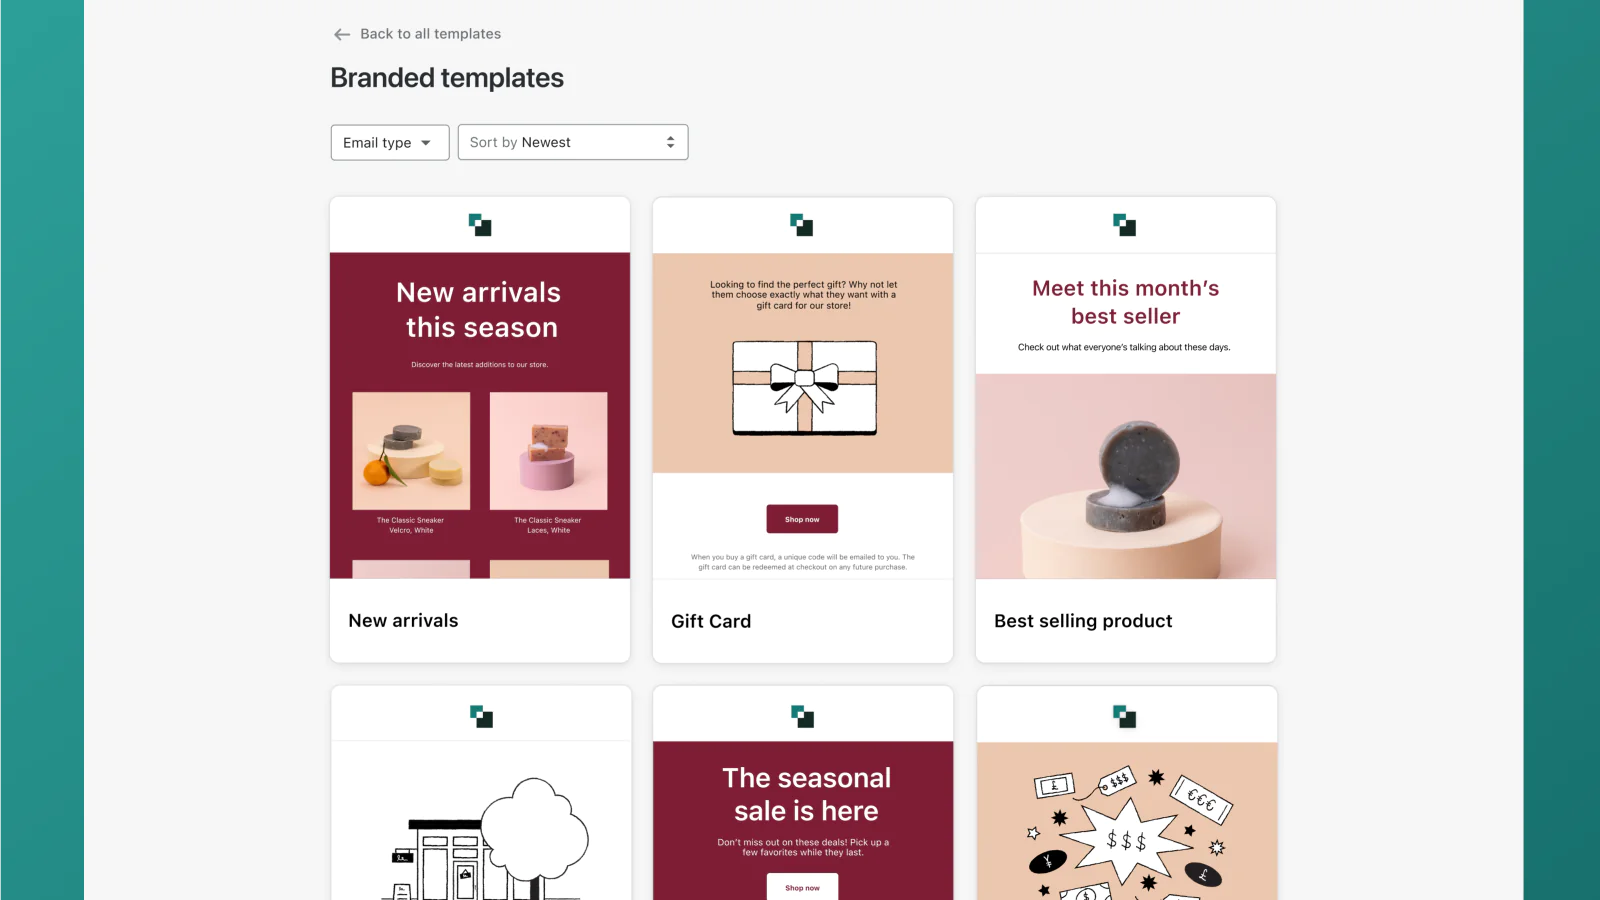Select the Best selling product title
Image resolution: width=1600 pixels, height=900 pixels.
coord(1083,621)
